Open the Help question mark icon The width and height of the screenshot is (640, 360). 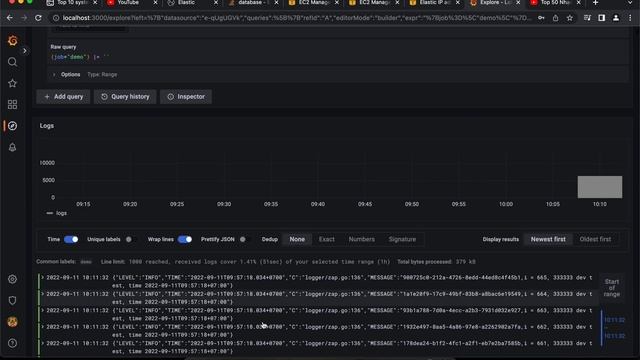tap(13, 343)
